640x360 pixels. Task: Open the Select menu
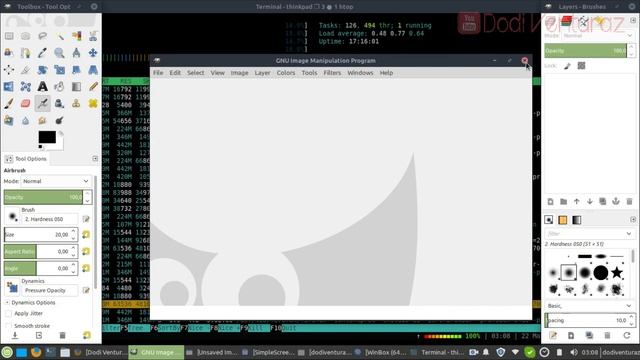click(x=196, y=73)
